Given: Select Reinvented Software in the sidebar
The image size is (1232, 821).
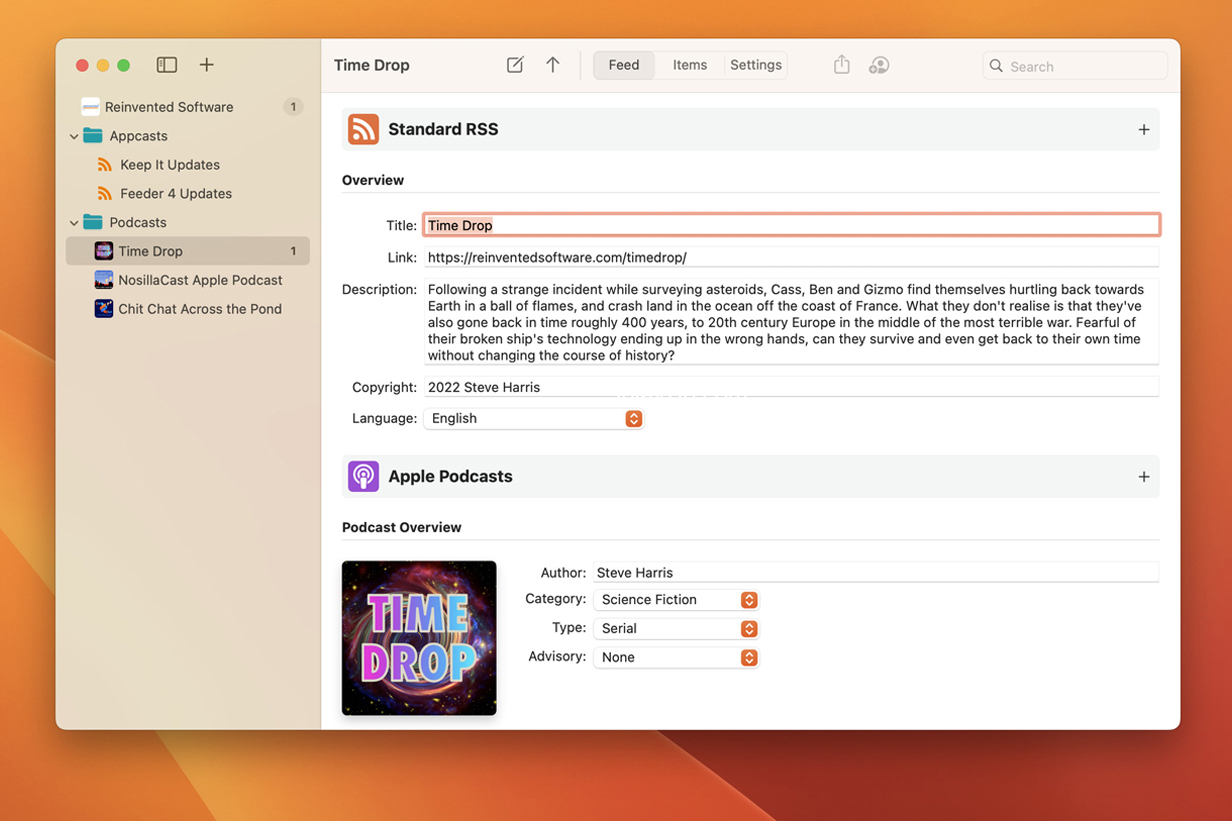Looking at the screenshot, I should click(x=188, y=107).
